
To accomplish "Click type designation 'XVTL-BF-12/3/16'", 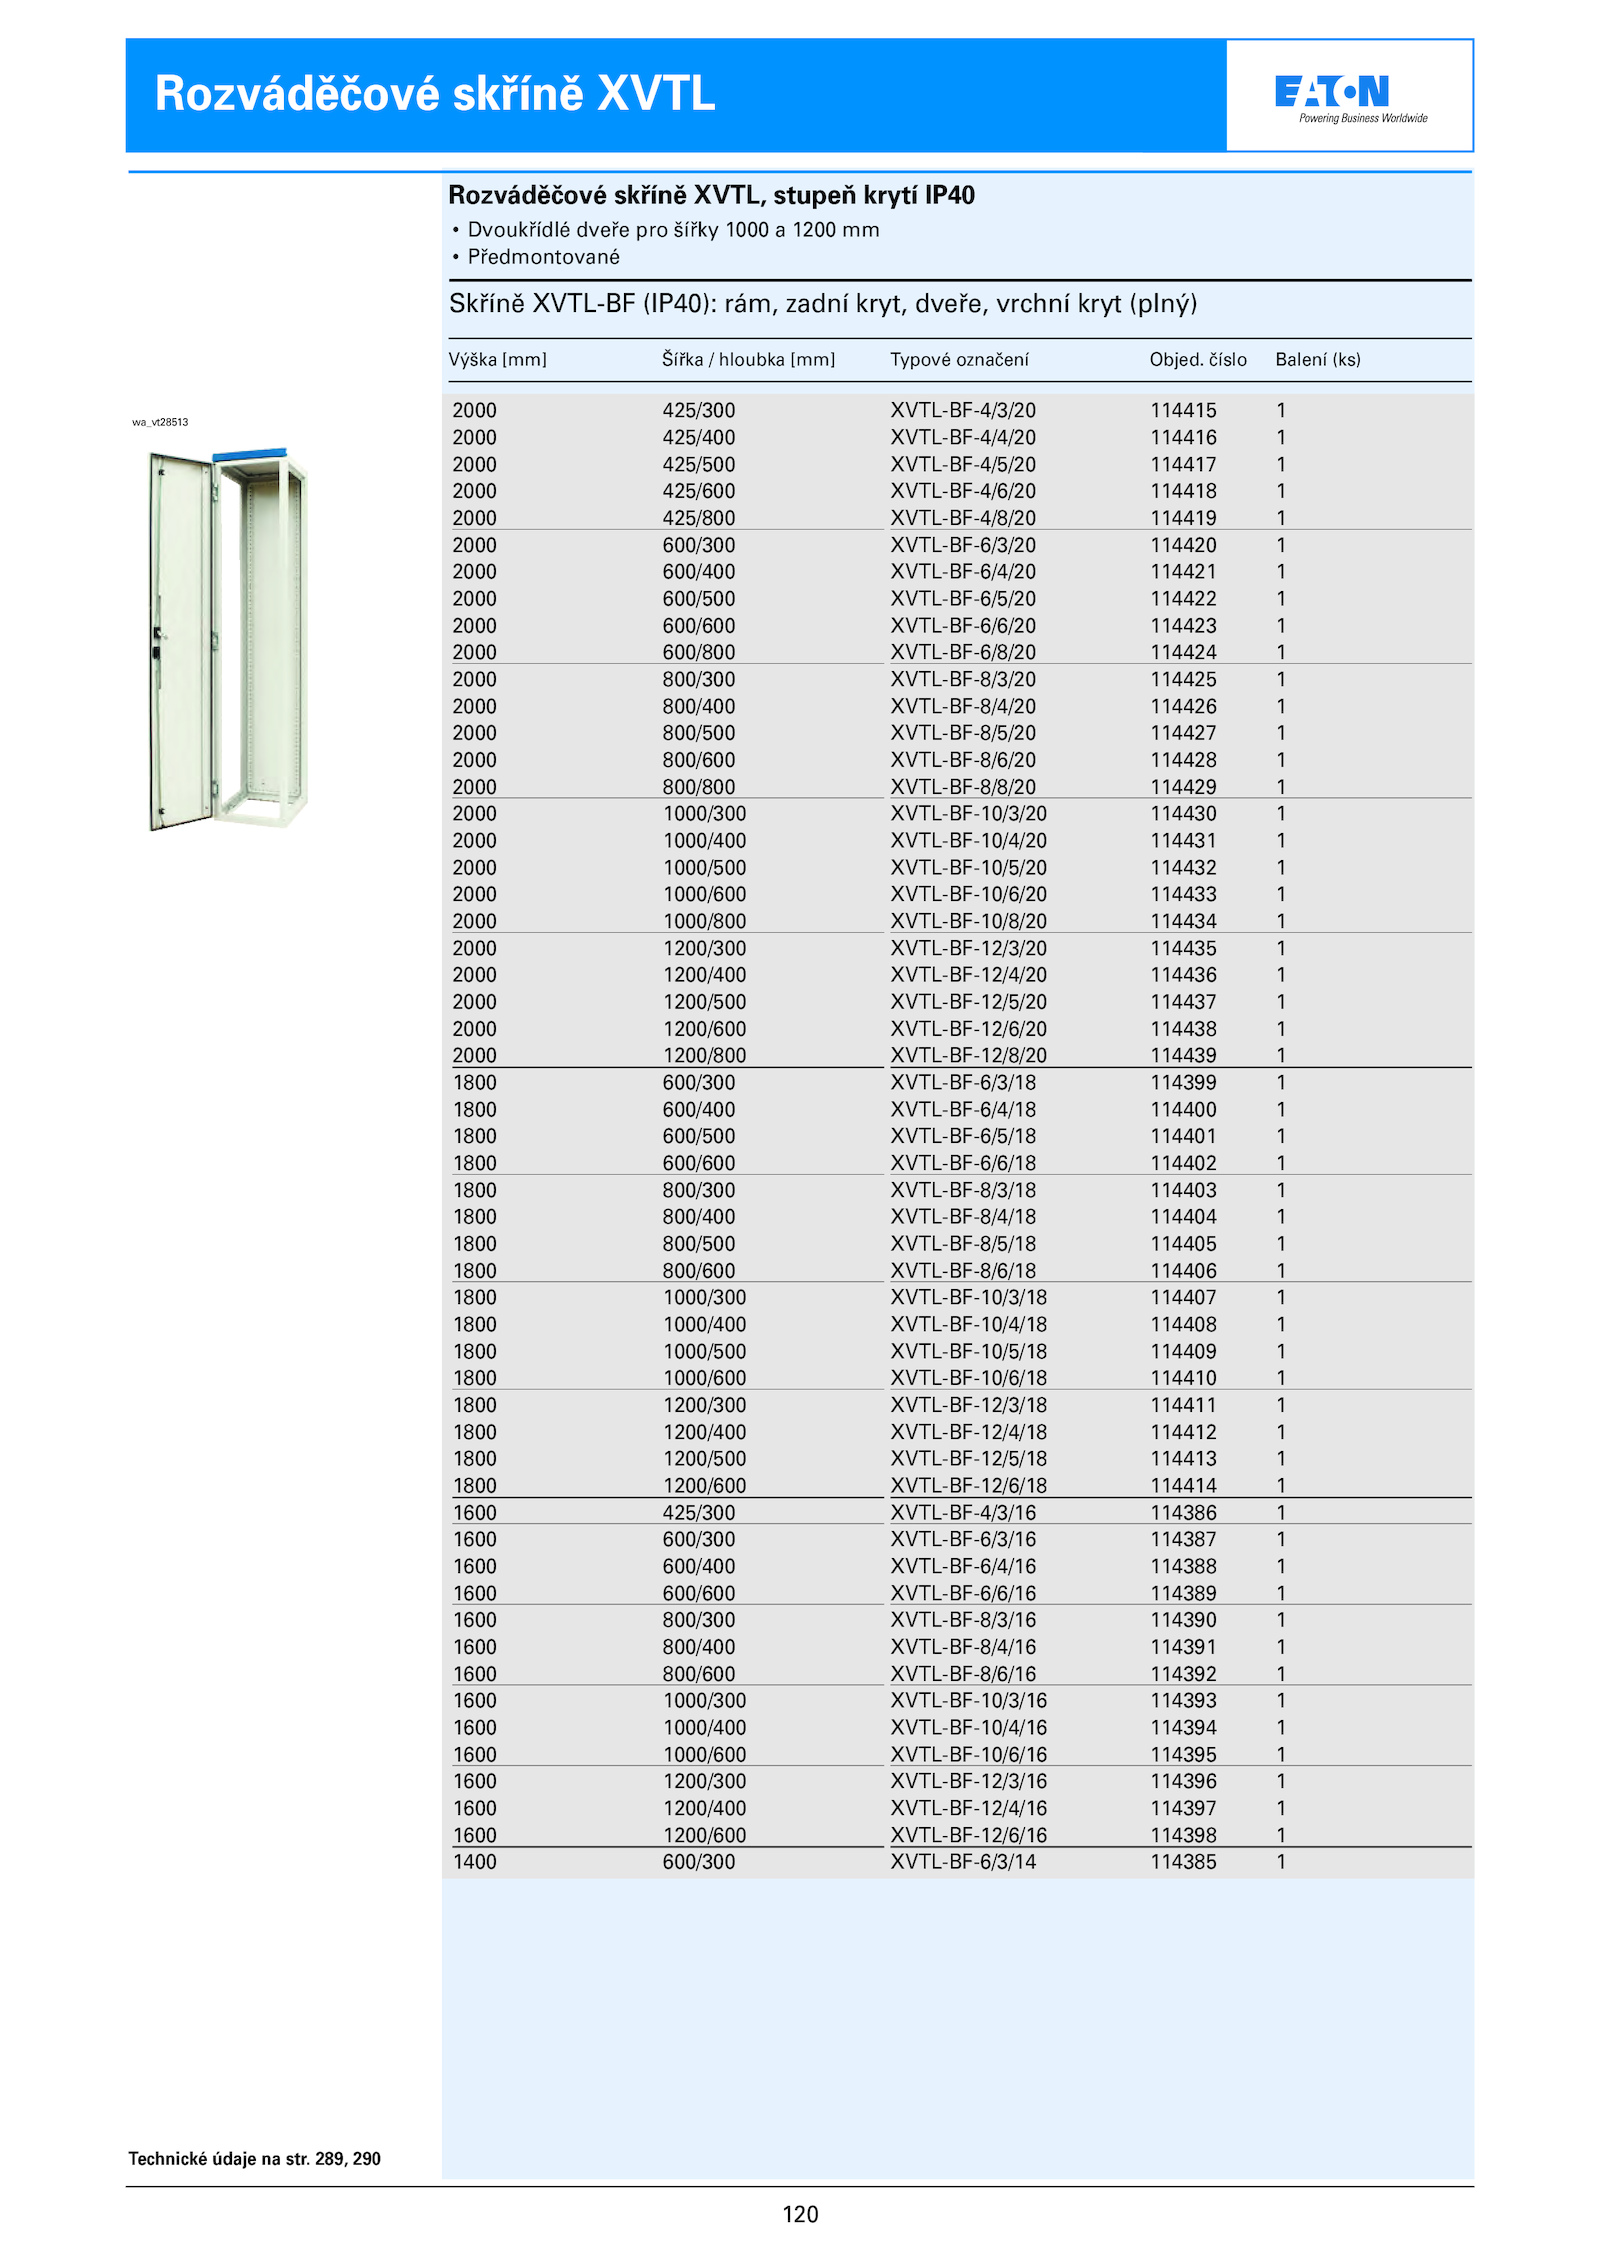I will point(969,1782).
